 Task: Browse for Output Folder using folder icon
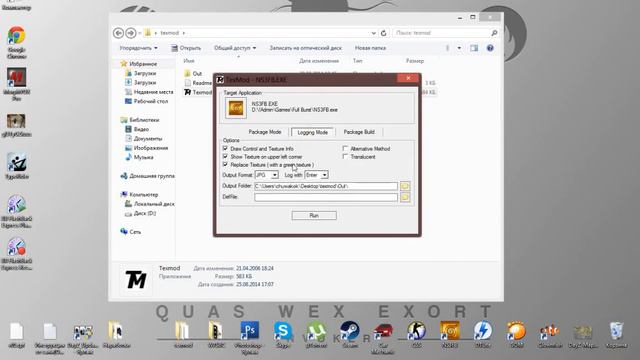(x=404, y=186)
